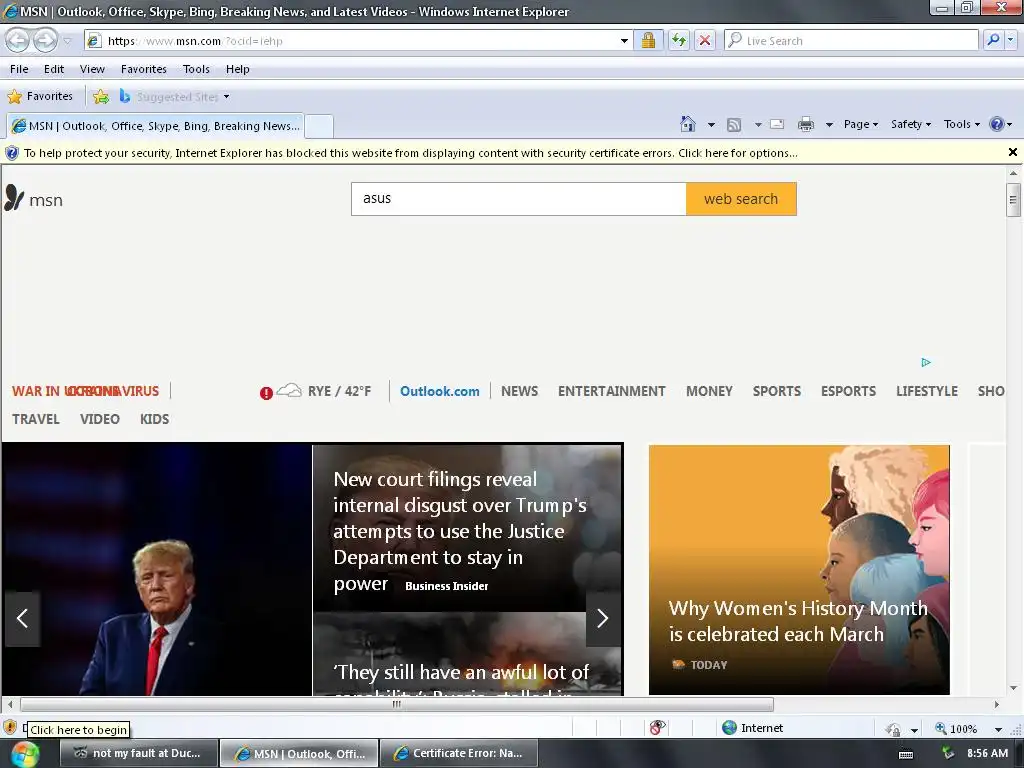Stop loading with the red X icon
1024x768 pixels.
pyautogui.click(x=705, y=40)
